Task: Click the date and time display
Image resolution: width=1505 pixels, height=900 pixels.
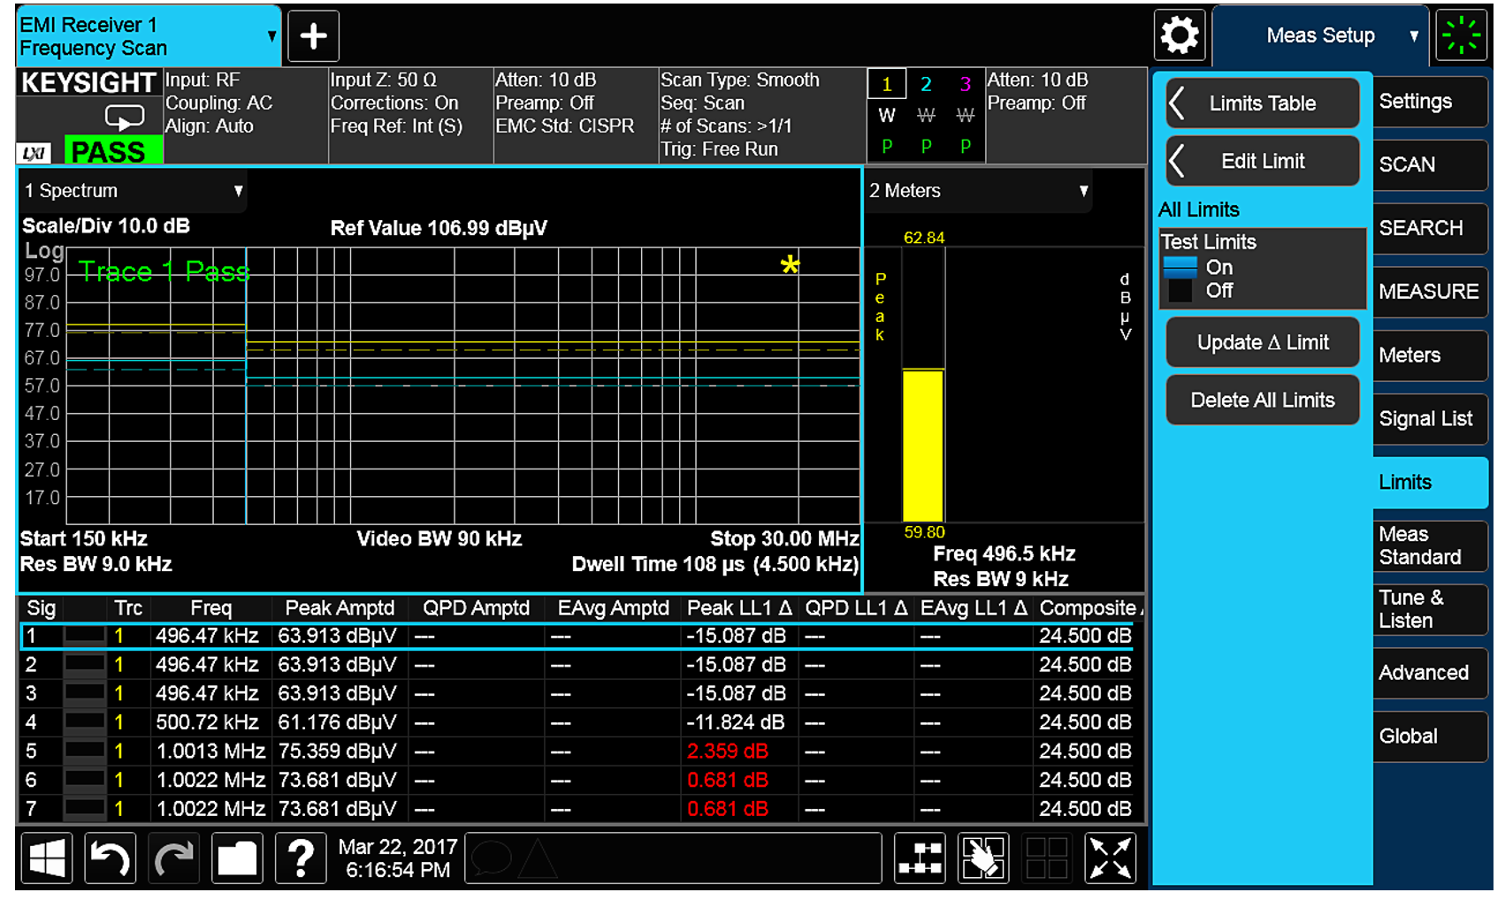Action: 398,859
